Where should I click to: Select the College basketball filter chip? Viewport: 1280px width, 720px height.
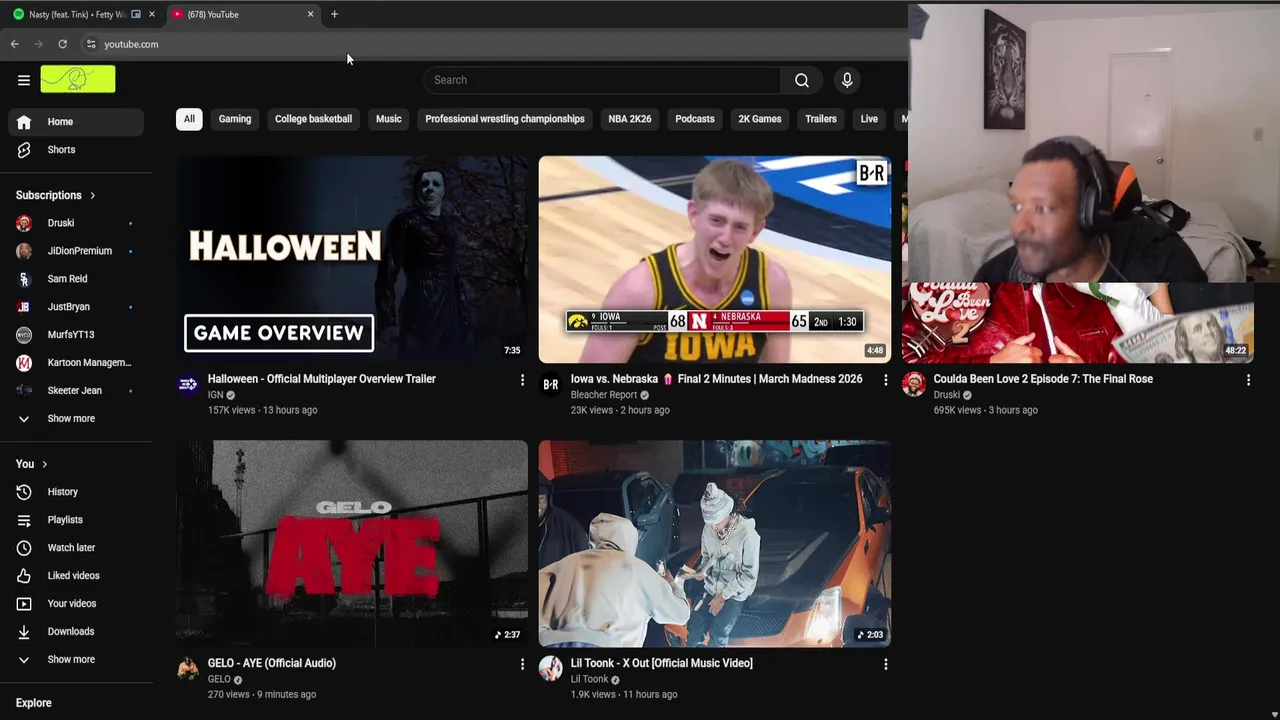(313, 119)
